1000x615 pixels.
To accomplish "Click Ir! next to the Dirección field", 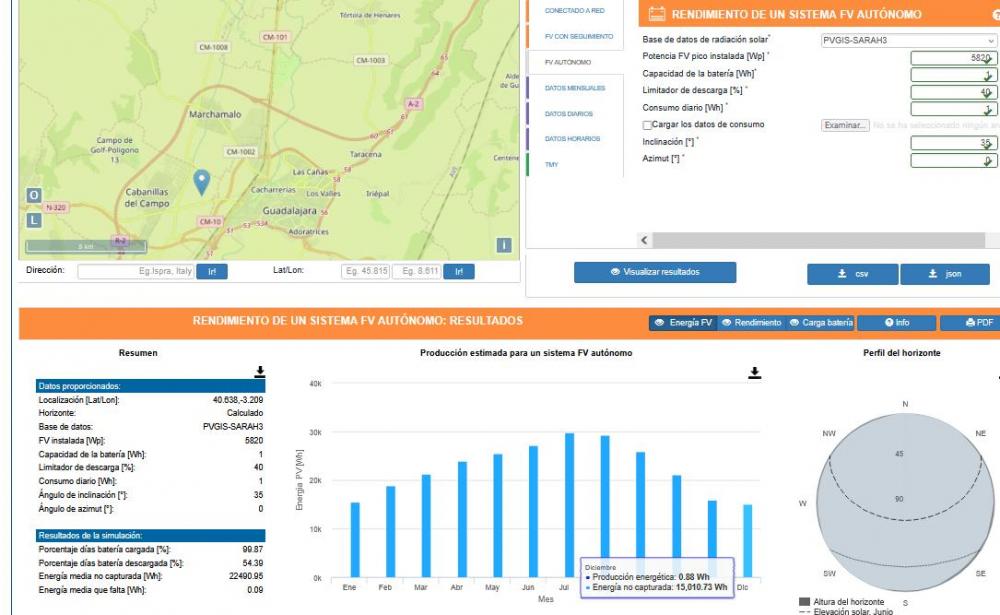I will tap(212, 272).
